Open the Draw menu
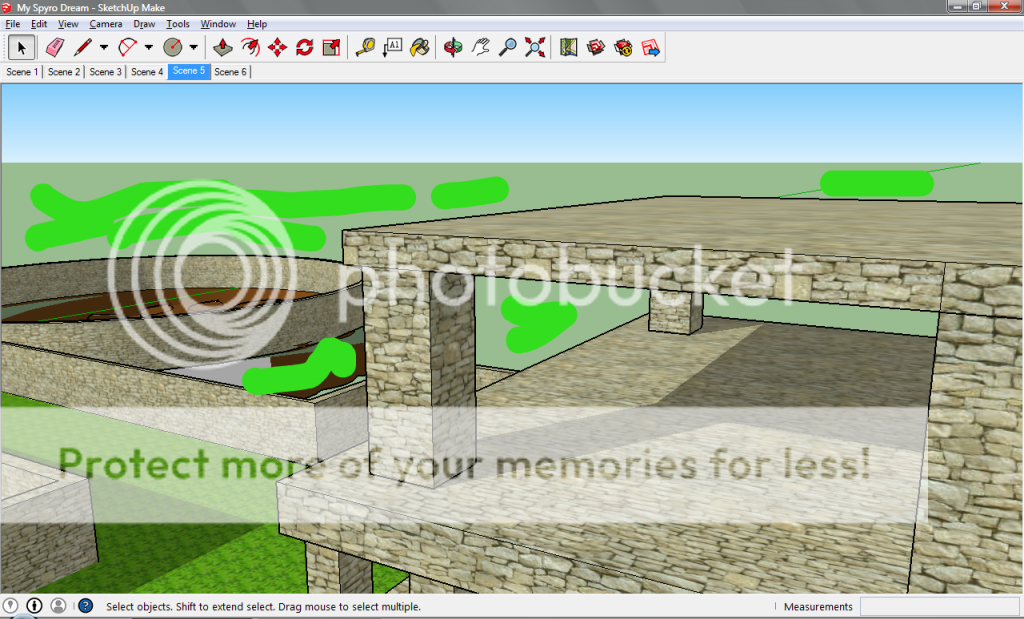This screenshot has width=1024, height=619. (144, 24)
